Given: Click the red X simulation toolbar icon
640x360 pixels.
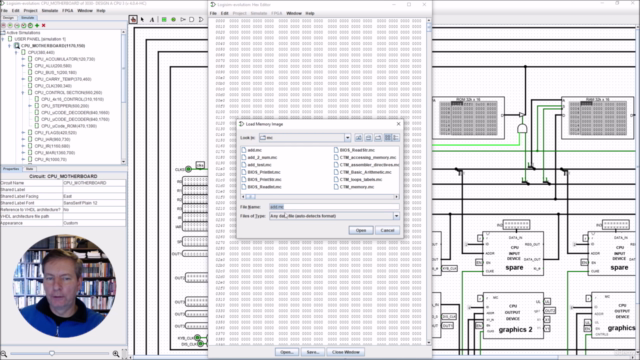Looking at the screenshot, I should [44, 25].
